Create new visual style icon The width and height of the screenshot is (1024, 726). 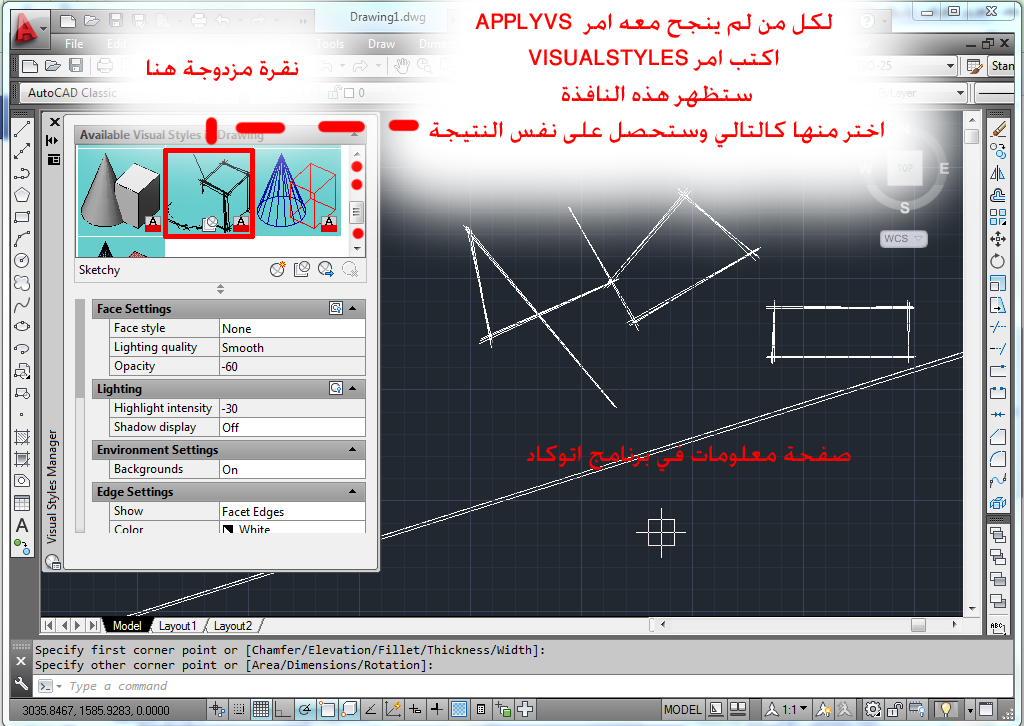coord(278,270)
